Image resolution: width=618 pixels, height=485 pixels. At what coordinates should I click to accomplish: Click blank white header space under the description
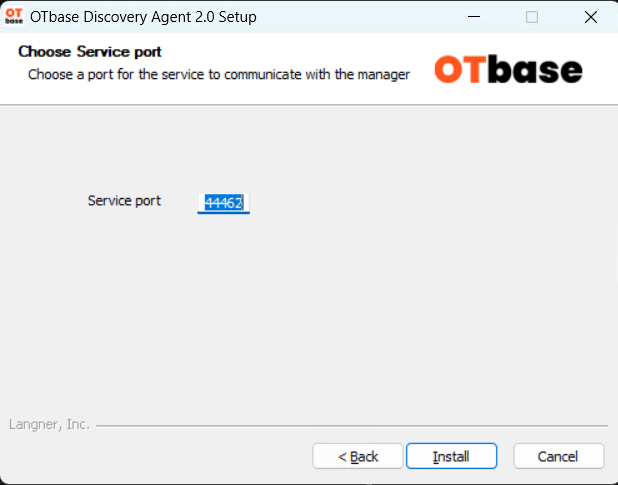219,94
